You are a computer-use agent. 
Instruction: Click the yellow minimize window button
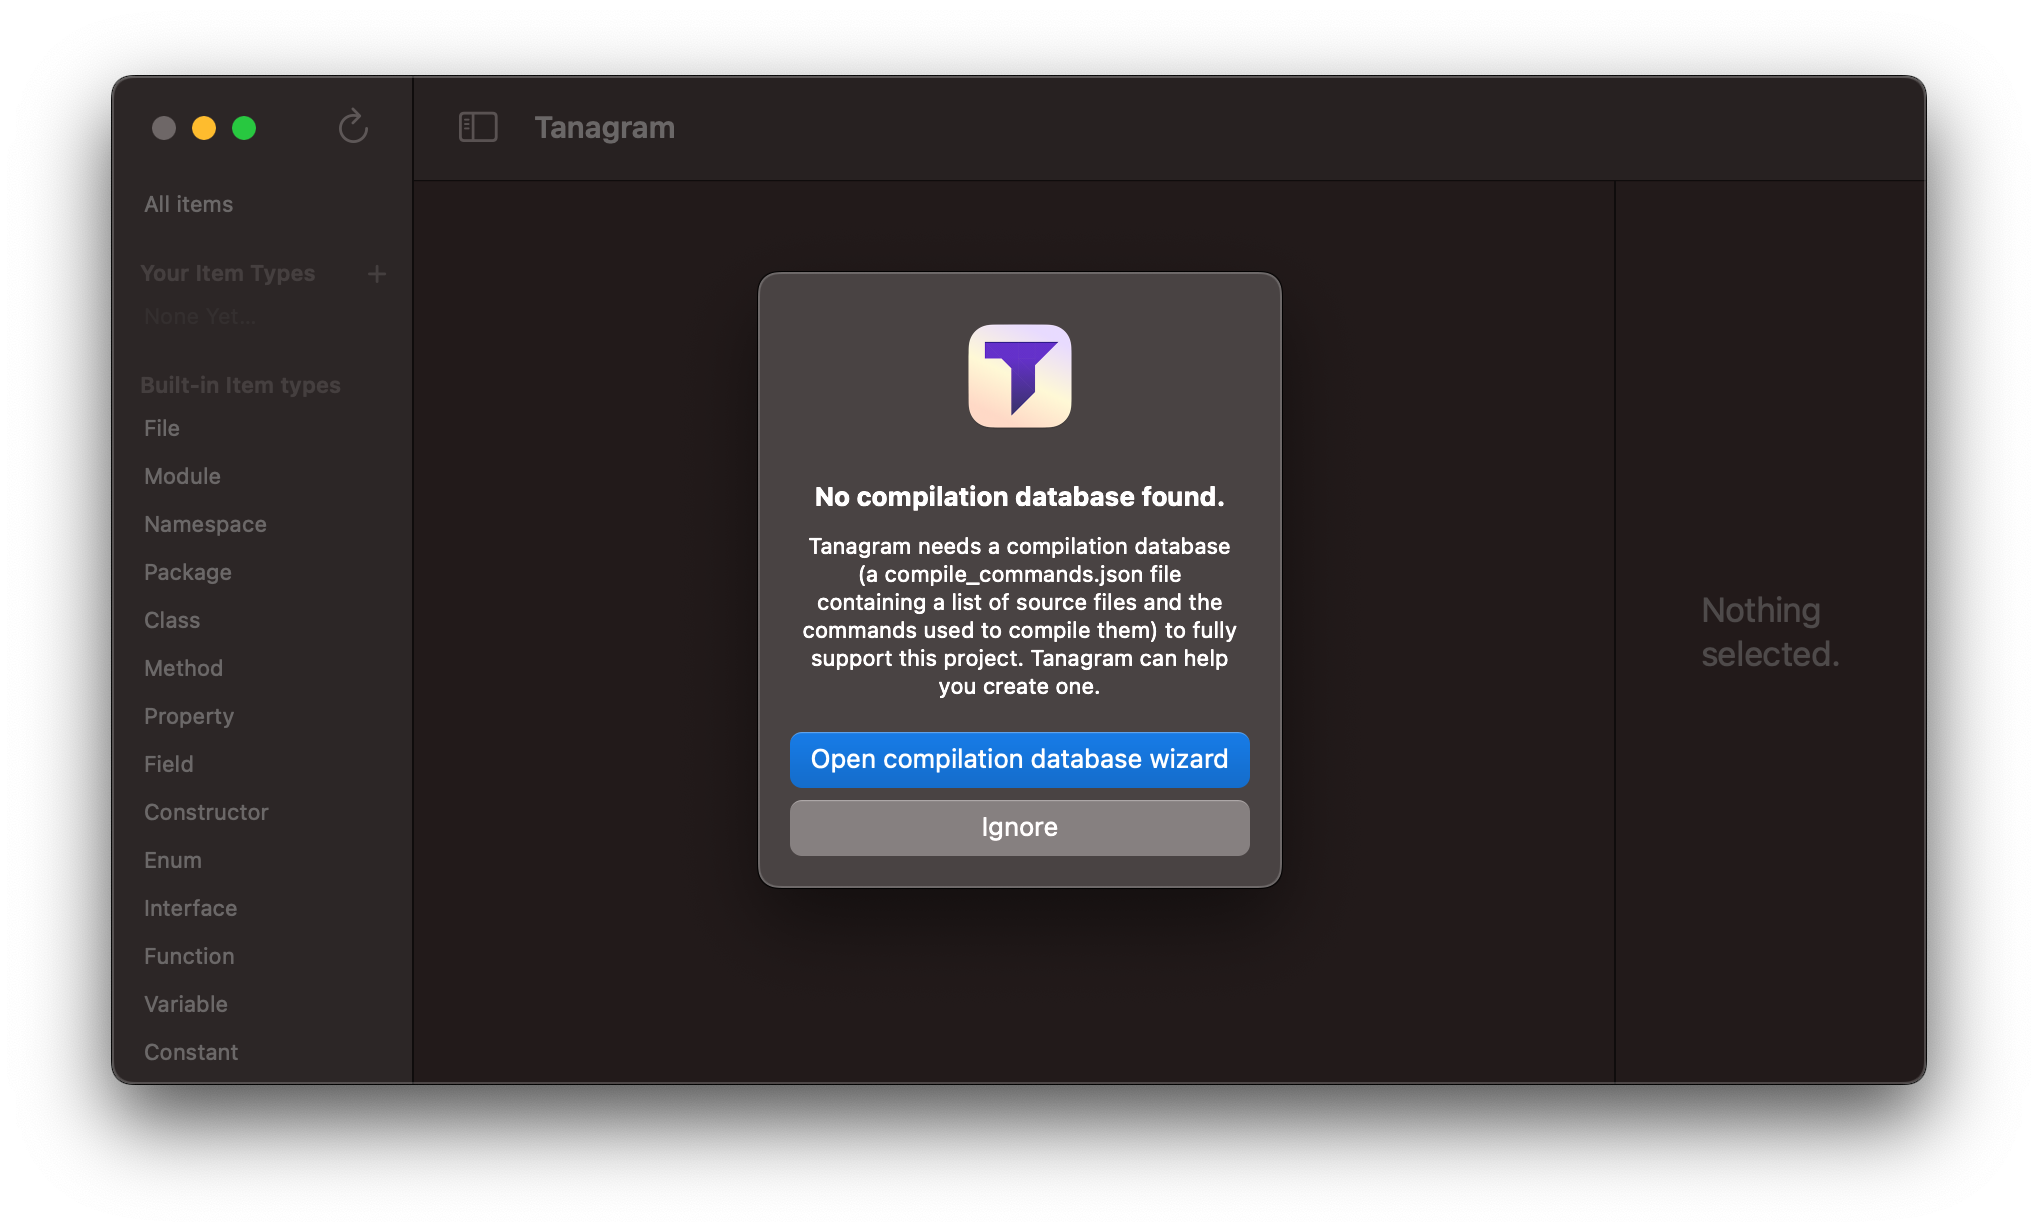click(204, 128)
